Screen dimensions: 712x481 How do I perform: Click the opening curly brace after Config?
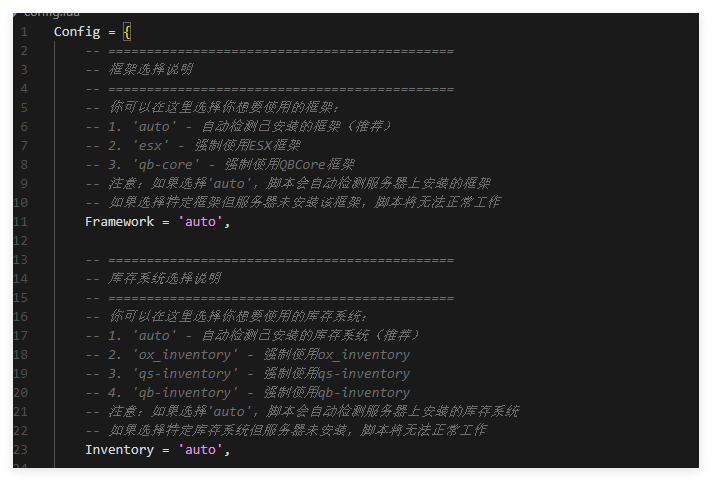pos(127,31)
